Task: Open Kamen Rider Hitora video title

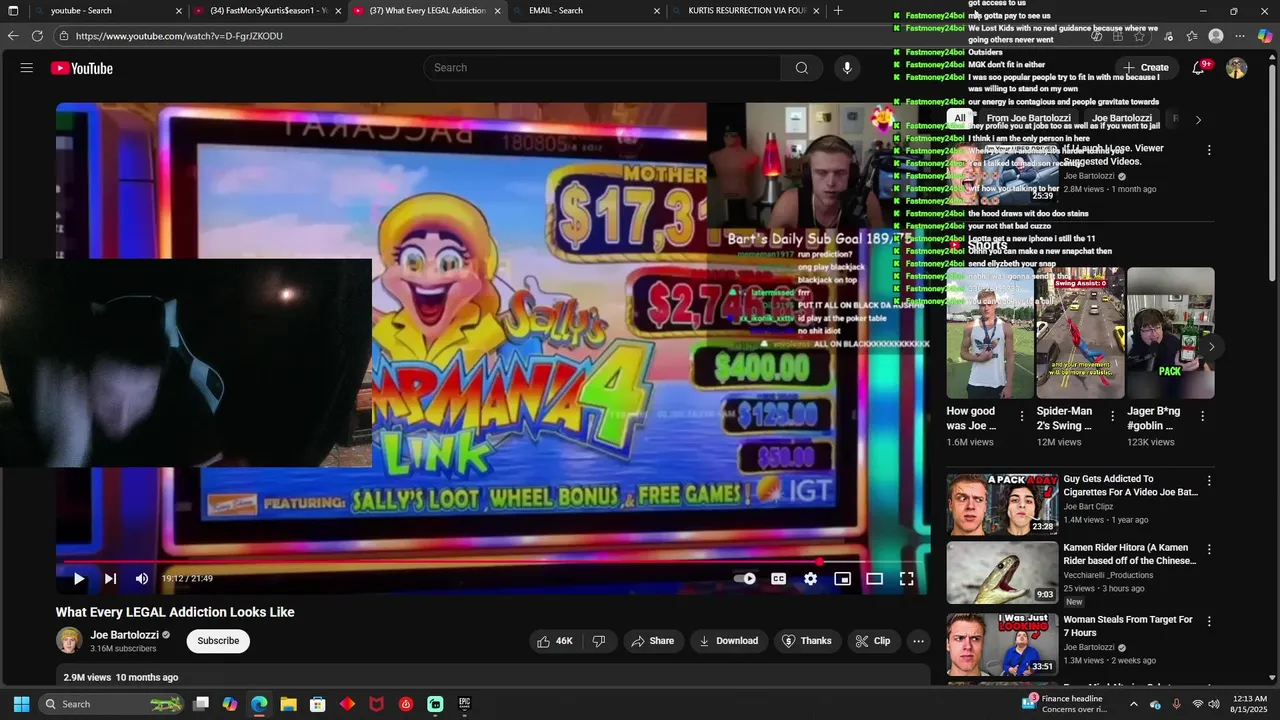Action: (x=1130, y=554)
